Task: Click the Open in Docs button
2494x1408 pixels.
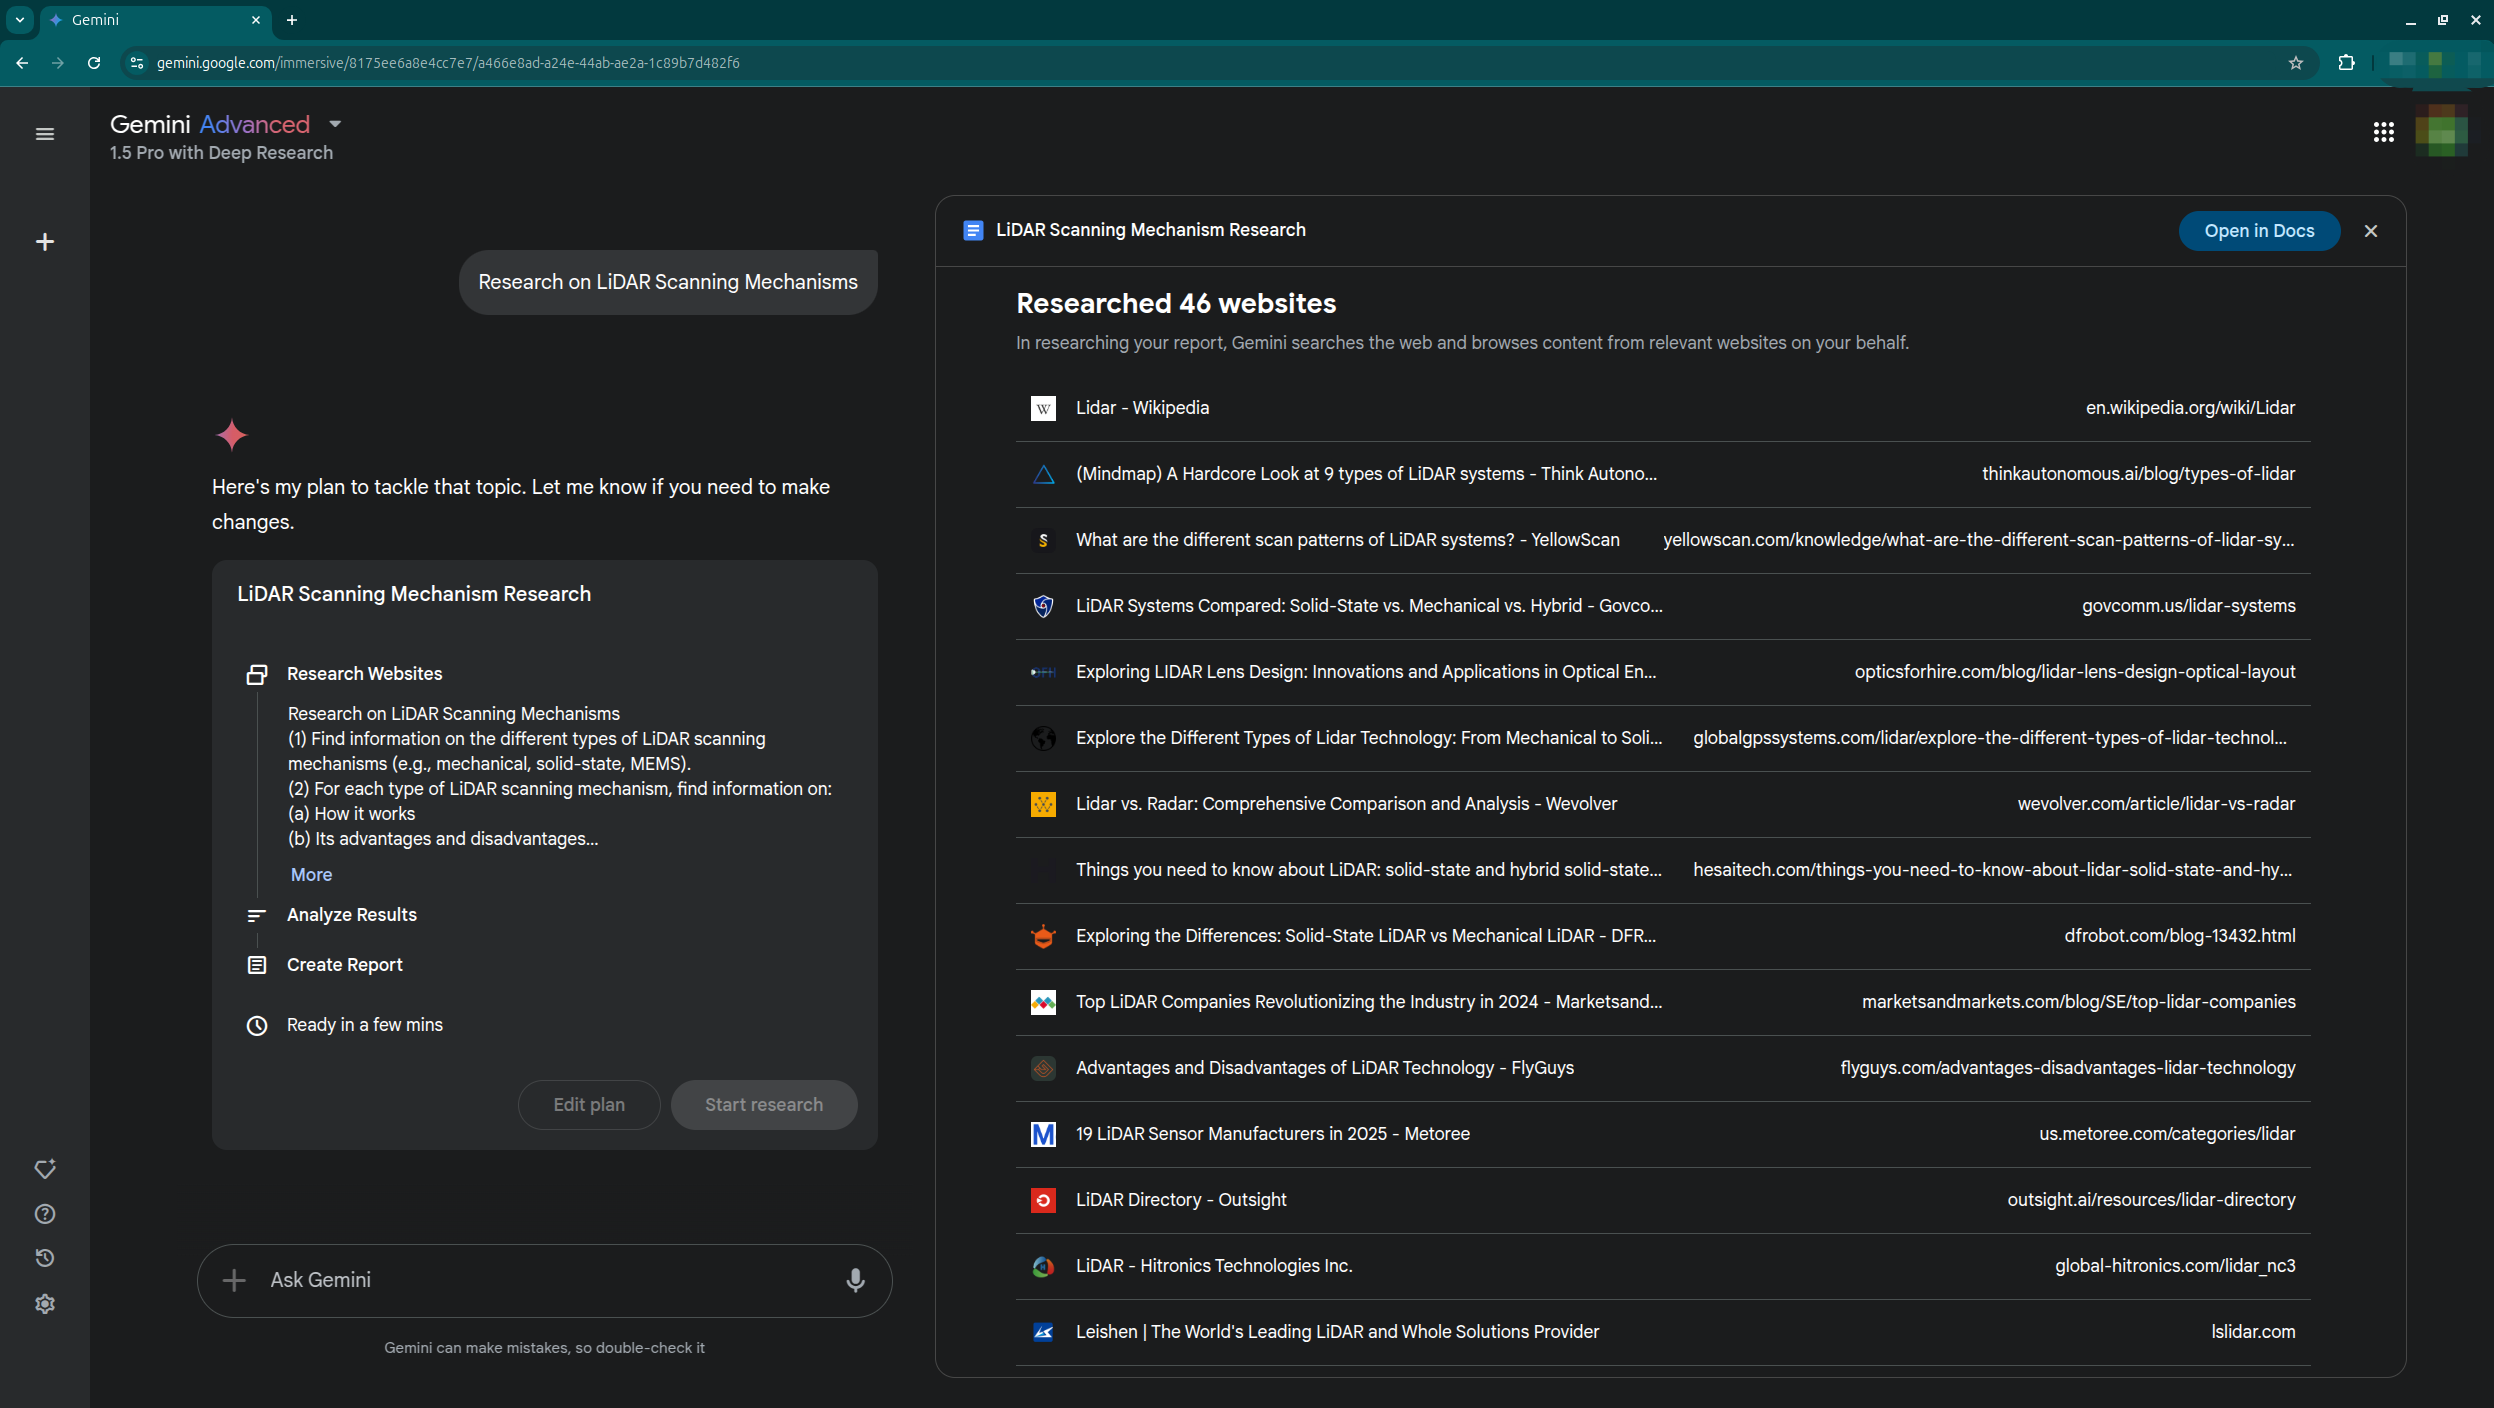Action: pos(2259,231)
